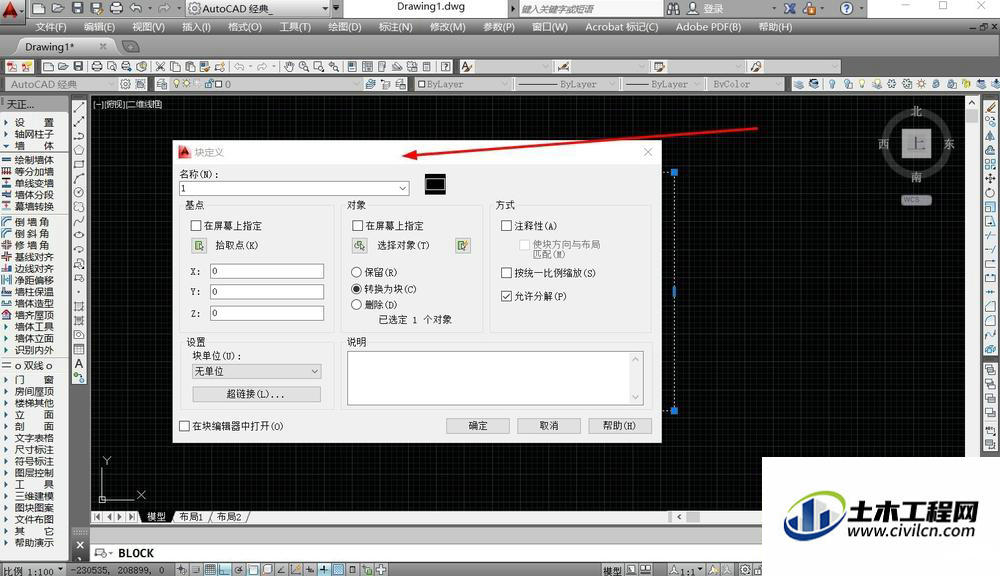Click the workspace settings gear icon

click(x=126, y=84)
